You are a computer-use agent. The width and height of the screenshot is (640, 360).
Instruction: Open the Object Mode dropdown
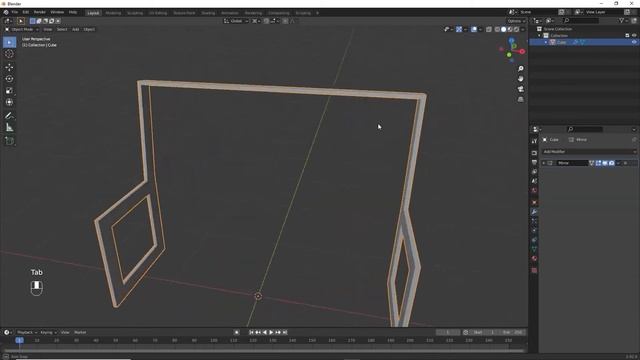[x=22, y=29]
